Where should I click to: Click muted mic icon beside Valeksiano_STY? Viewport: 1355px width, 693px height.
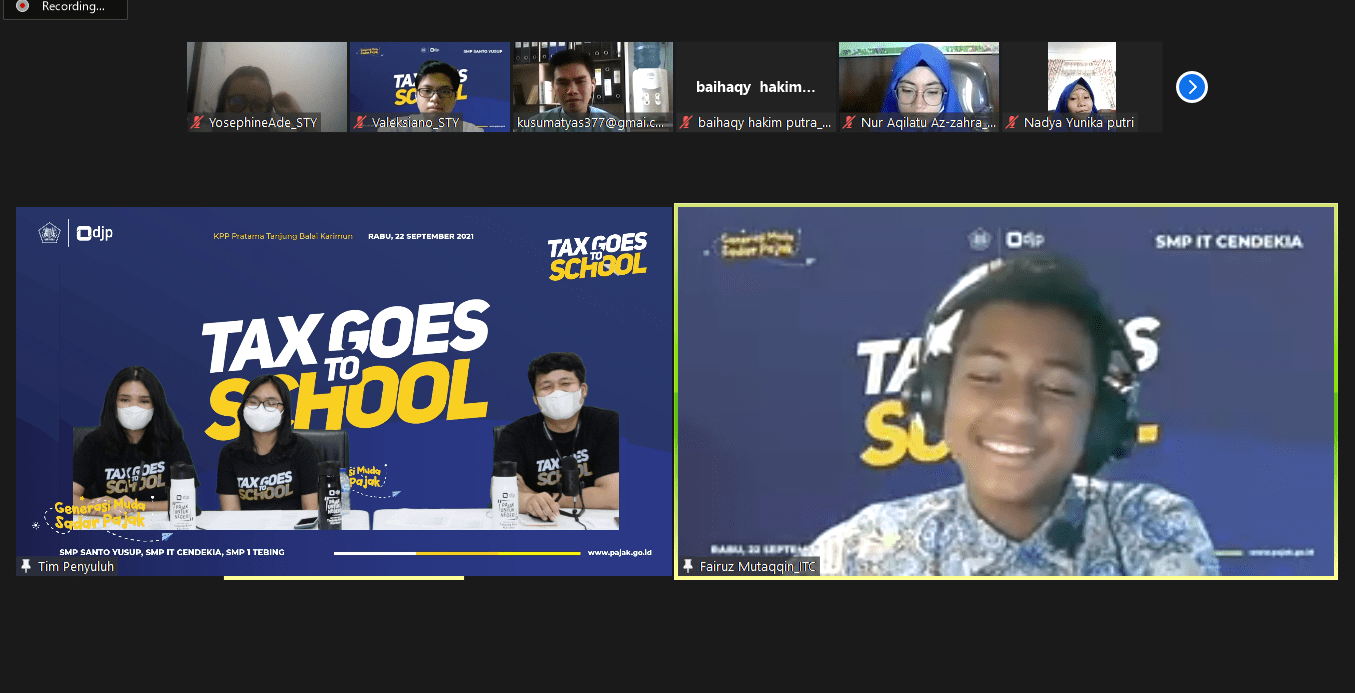pyautogui.click(x=361, y=123)
